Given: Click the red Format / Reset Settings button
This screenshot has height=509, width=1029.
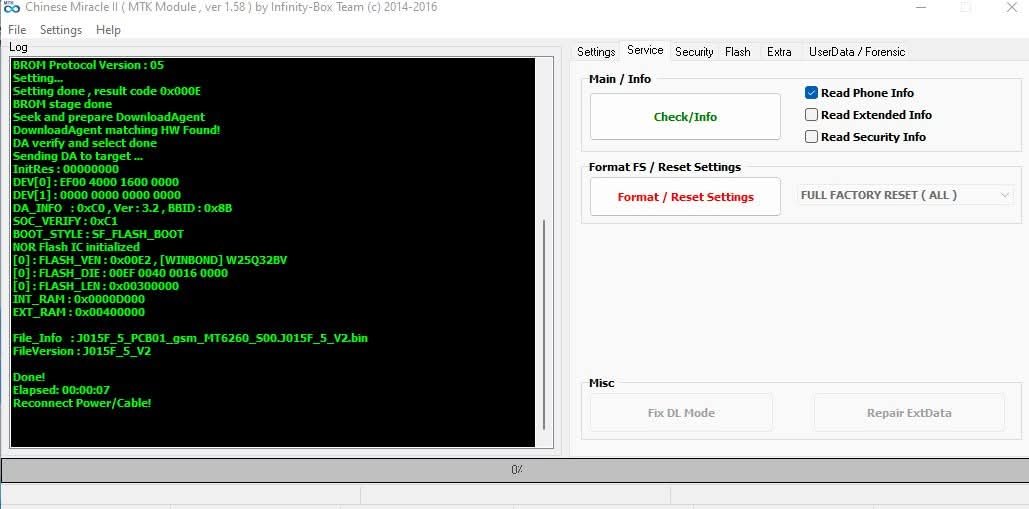Looking at the screenshot, I should point(685,197).
